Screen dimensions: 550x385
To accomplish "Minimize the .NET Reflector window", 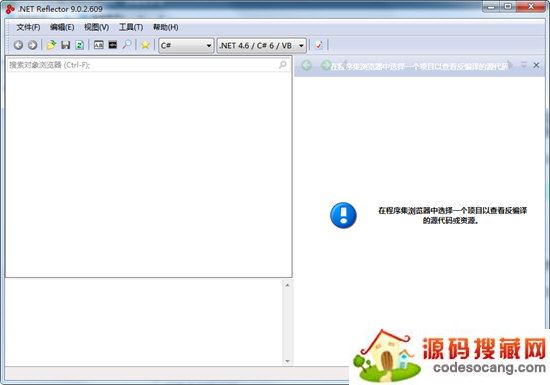I will pos(491,7).
